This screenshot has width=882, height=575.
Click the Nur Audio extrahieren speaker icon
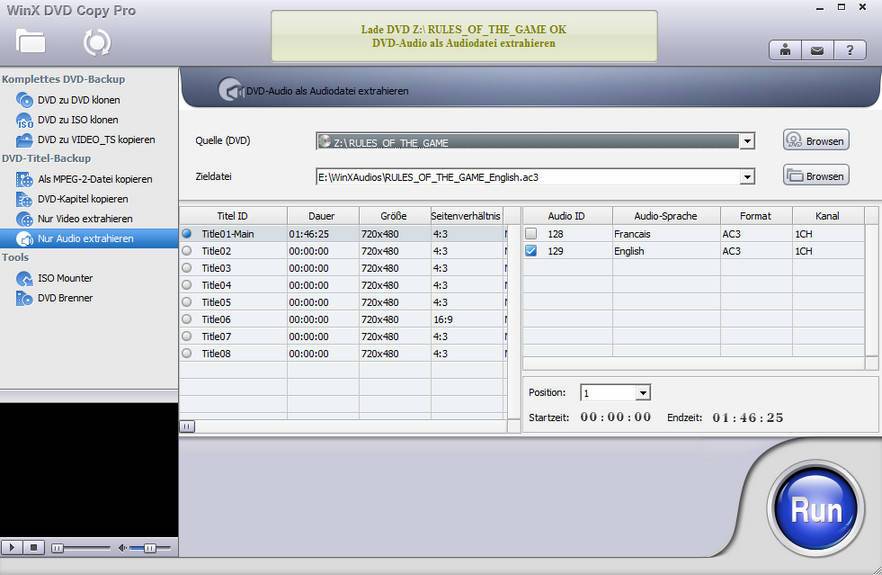click(x=25, y=239)
